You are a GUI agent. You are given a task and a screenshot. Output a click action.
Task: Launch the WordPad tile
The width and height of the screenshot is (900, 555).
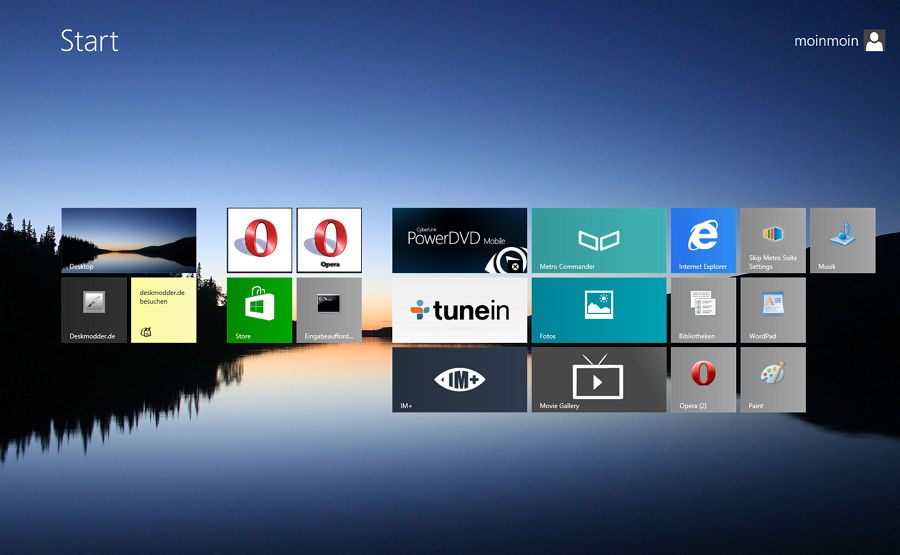(773, 310)
